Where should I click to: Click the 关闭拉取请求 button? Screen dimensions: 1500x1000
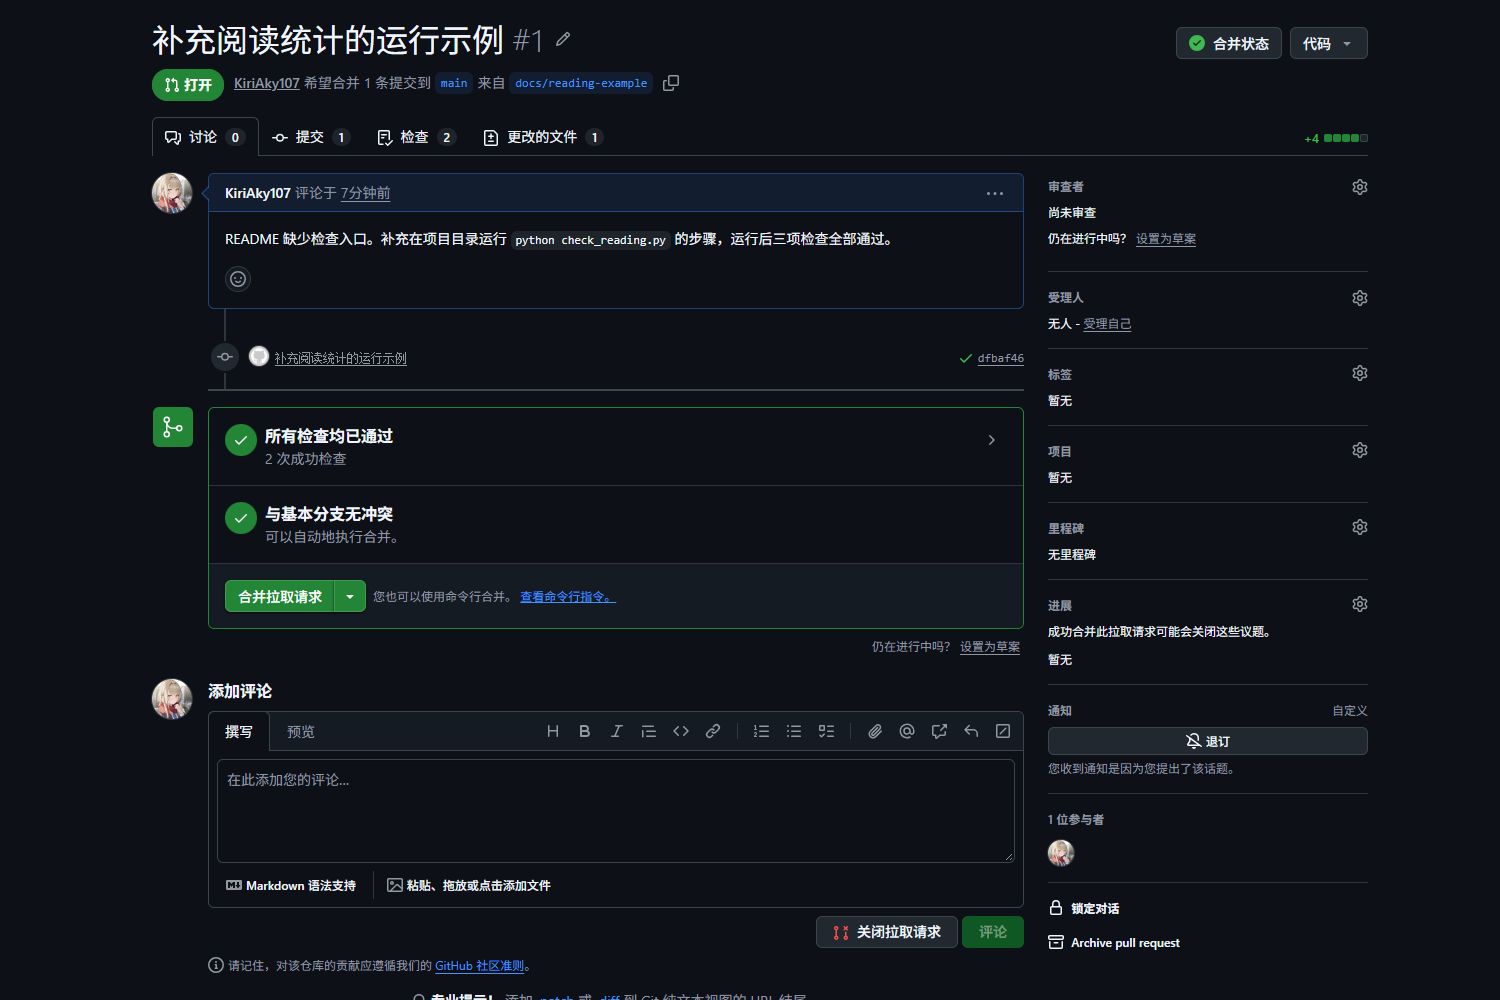coord(887,932)
